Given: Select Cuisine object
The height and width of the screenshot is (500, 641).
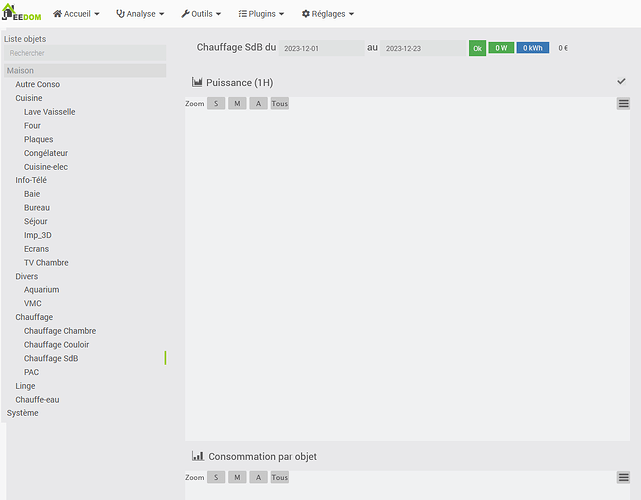Looking at the screenshot, I should point(29,98).
